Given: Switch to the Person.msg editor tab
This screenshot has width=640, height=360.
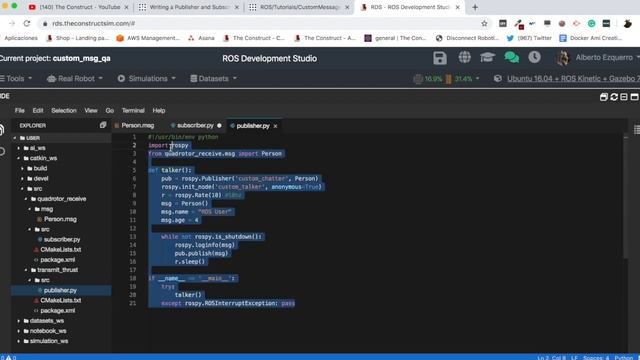Looking at the screenshot, I should tap(138, 126).
